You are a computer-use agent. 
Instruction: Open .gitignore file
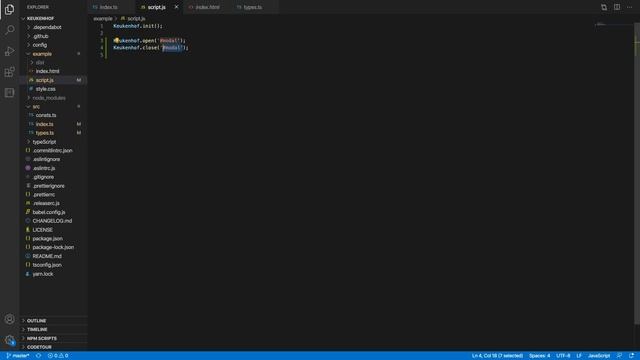43,177
